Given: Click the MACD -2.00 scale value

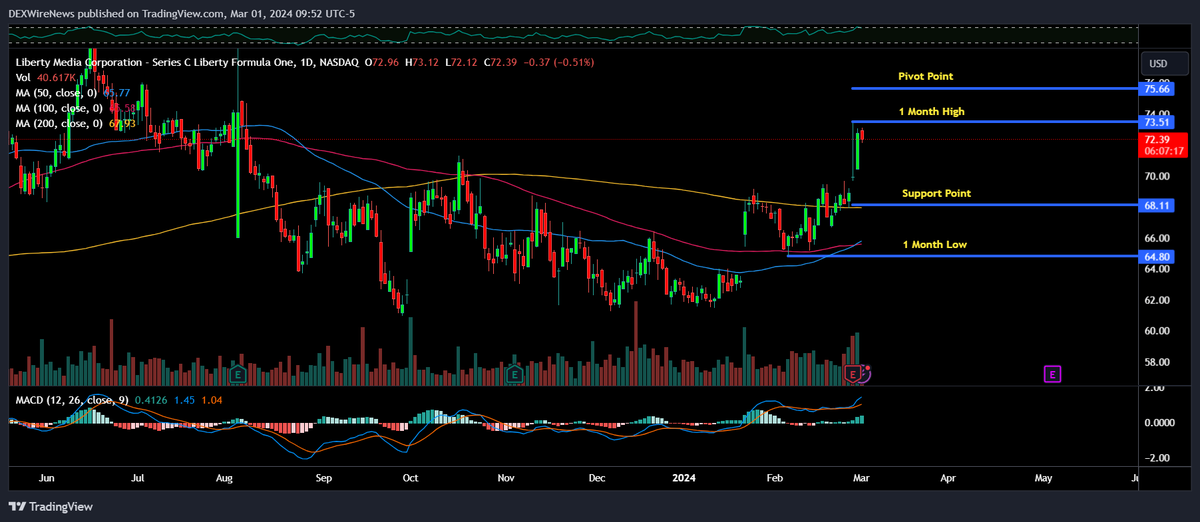Looking at the screenshot, I should click(1158, 458).
